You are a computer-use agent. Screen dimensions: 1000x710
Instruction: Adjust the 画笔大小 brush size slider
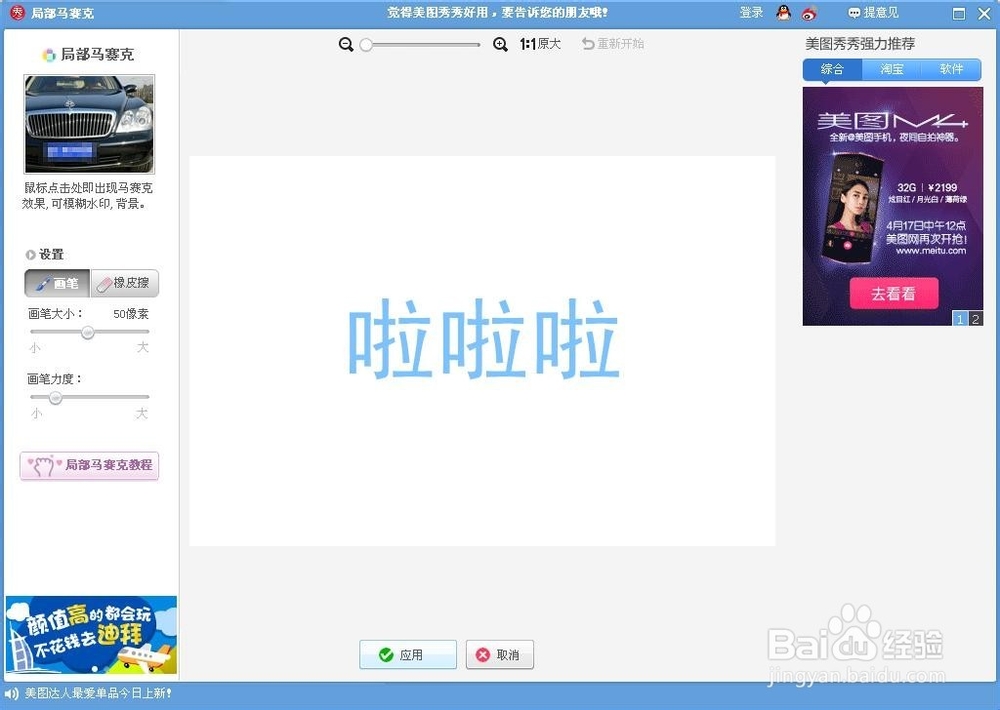[x=87, y=333]
